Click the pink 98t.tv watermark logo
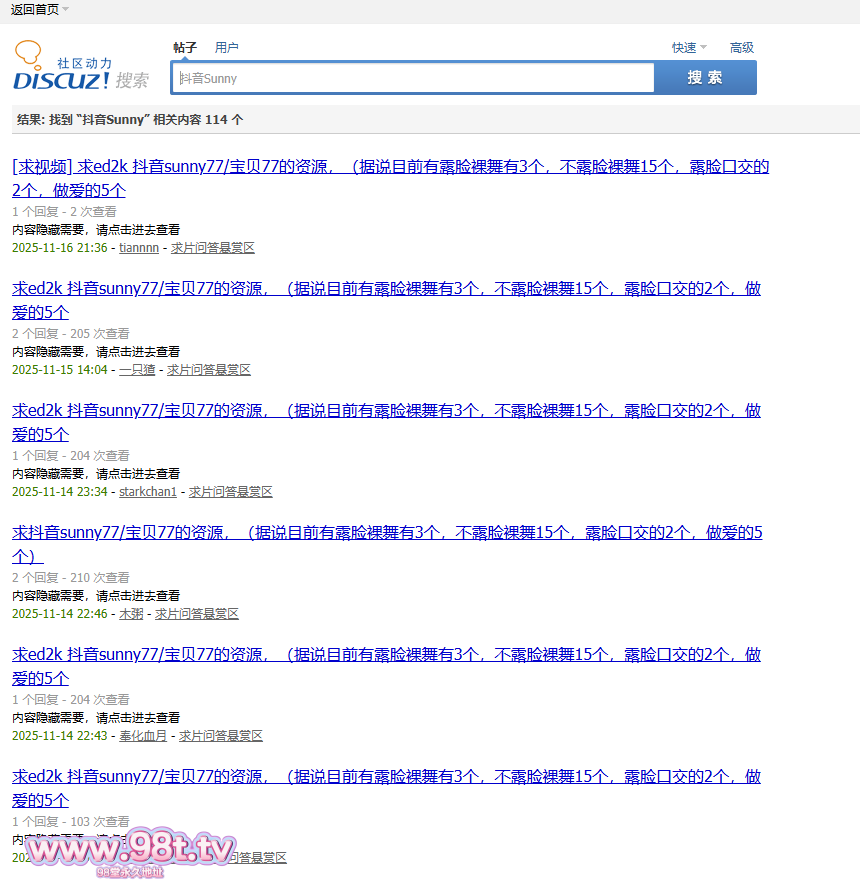This screenshot has width=860, height=887. coord(130,852)
